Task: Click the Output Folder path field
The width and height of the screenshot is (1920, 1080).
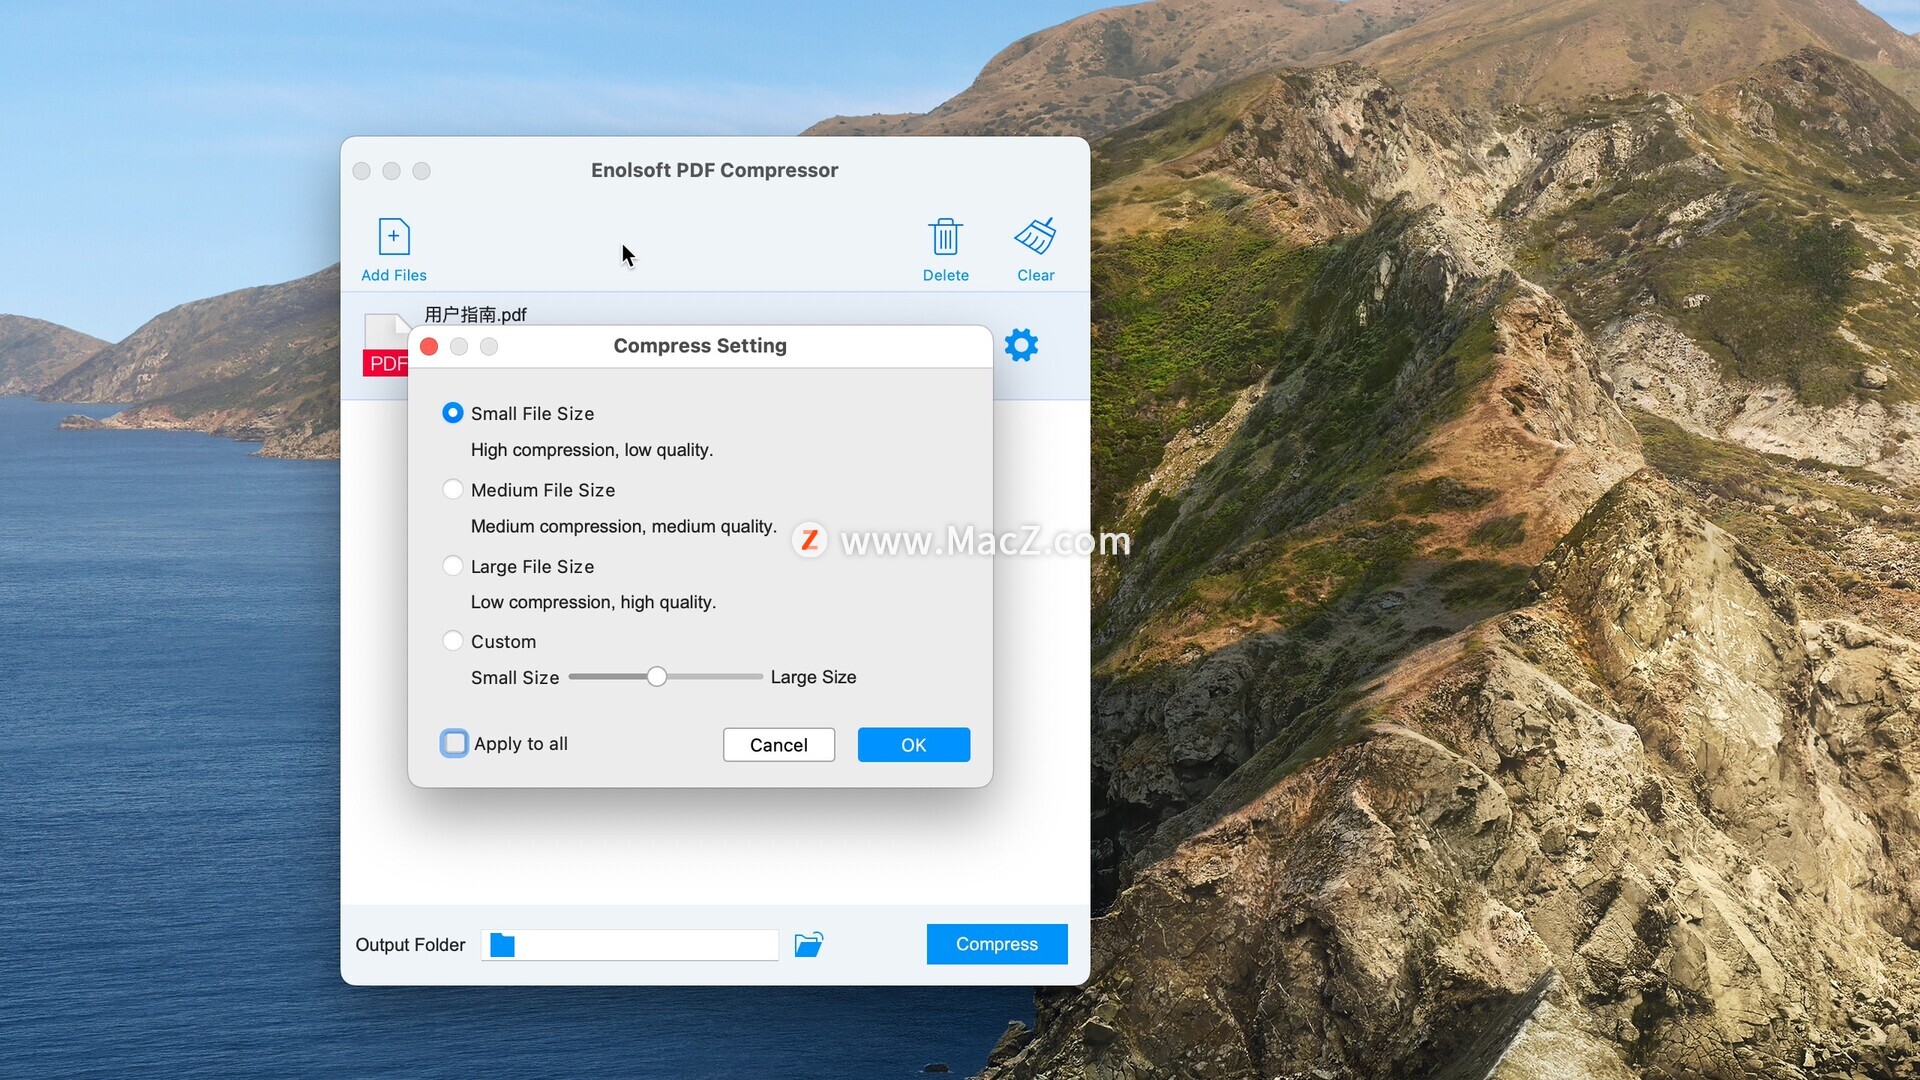Action: [x=630, y=945]
